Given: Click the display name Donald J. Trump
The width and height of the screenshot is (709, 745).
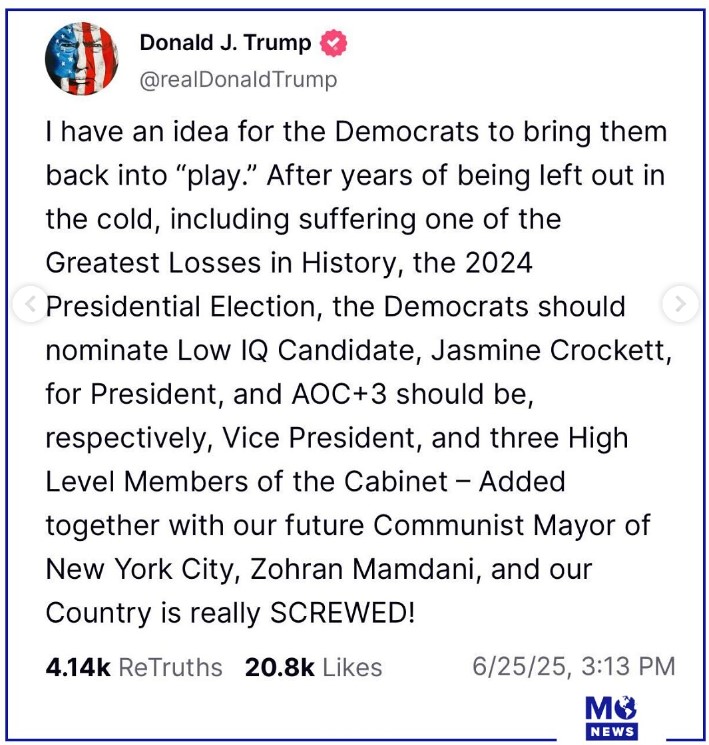Looking at the screenshot, I should tap(225, 43).
